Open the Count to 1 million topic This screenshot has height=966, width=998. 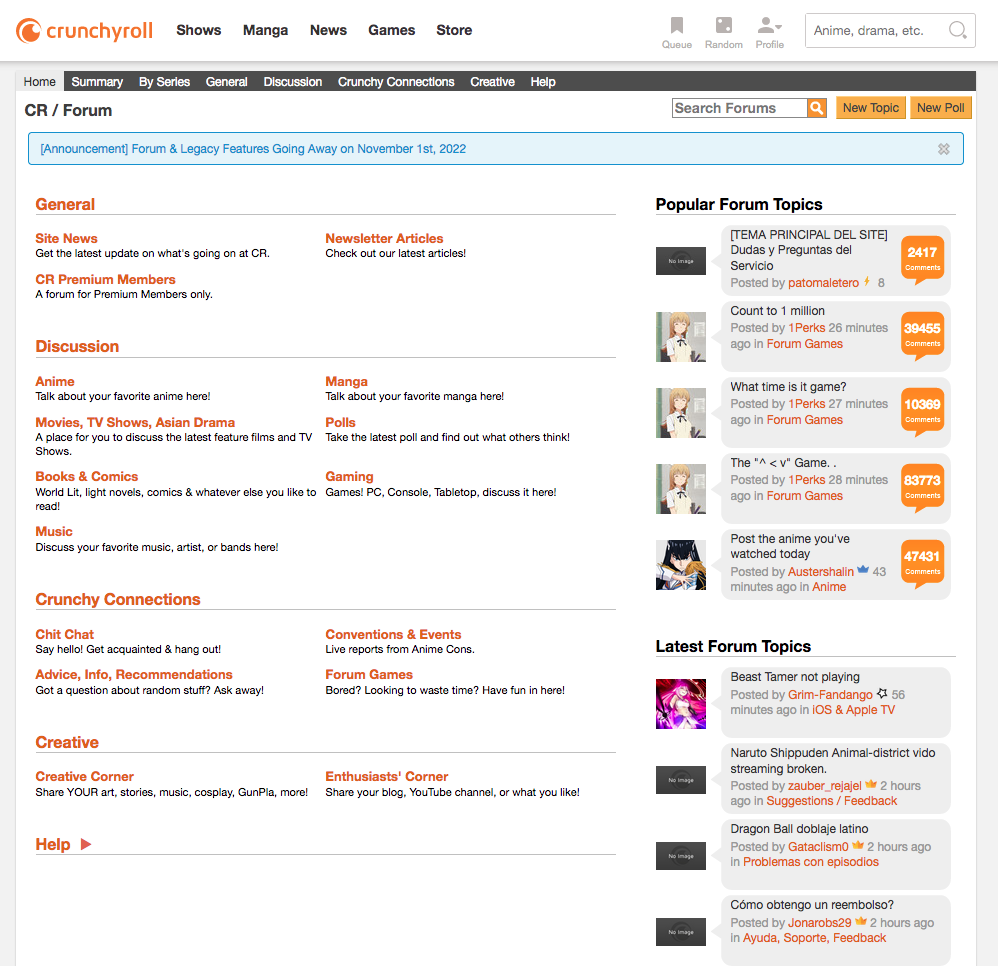pos(778,310)
